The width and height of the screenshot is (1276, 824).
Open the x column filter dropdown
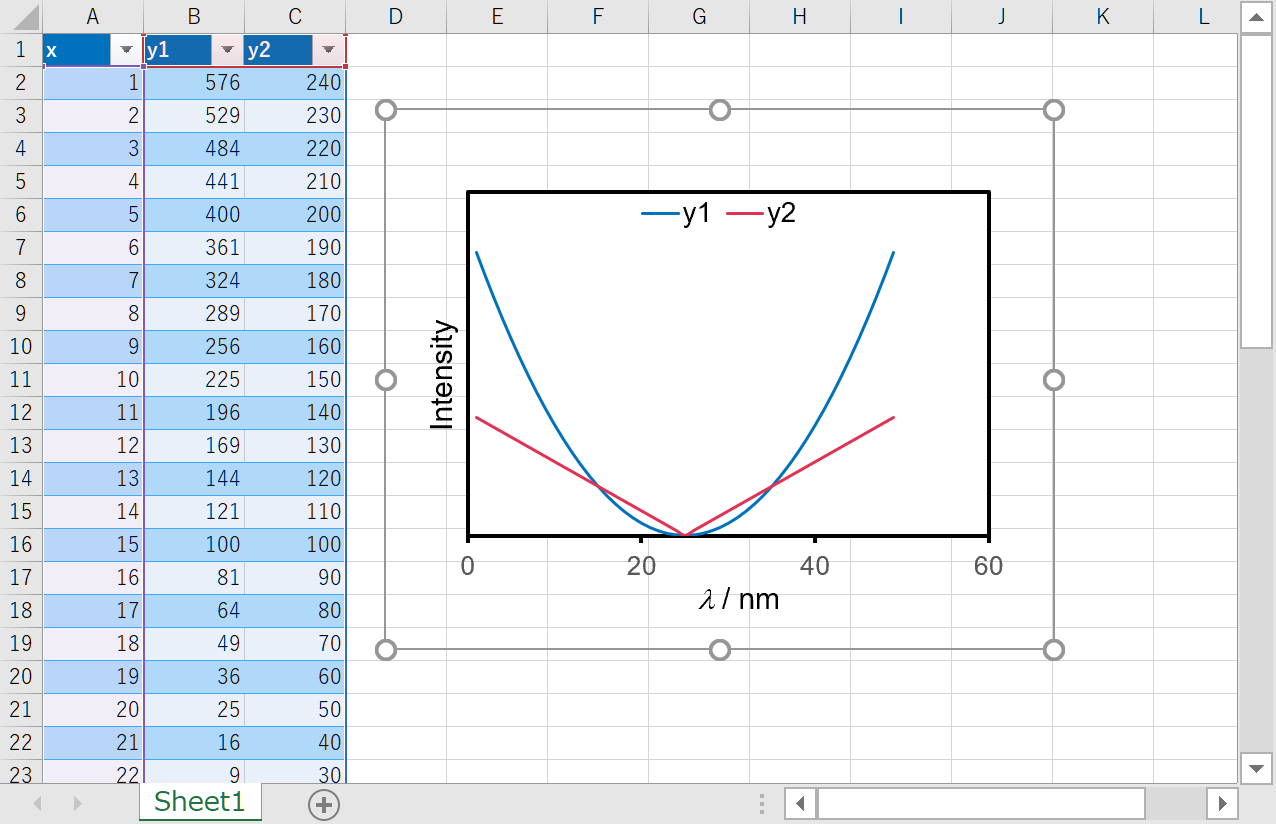tap(126, 50)
